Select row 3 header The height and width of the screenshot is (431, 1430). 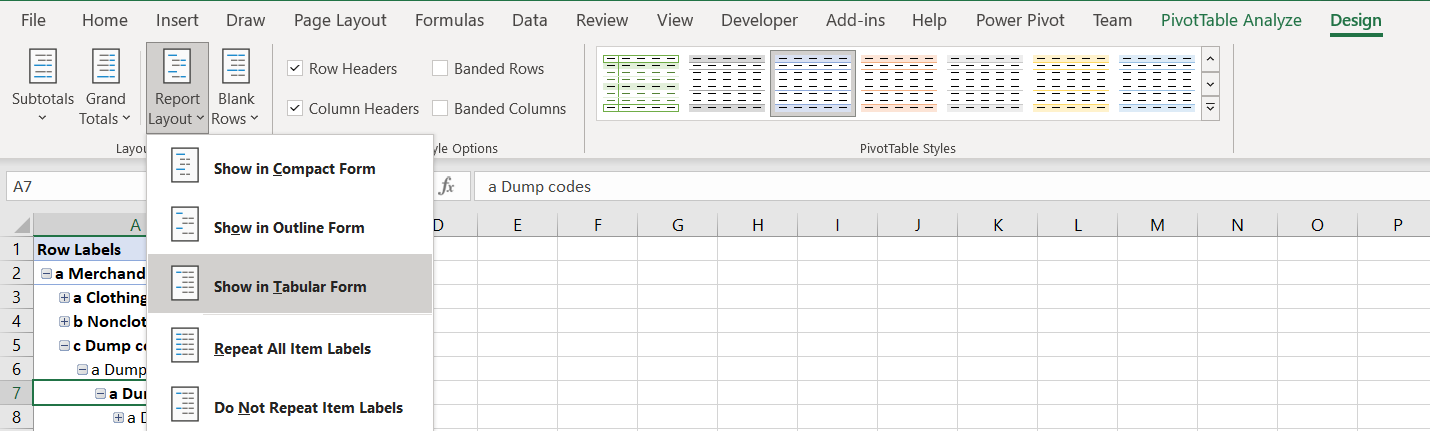click(x=16, y=297)
